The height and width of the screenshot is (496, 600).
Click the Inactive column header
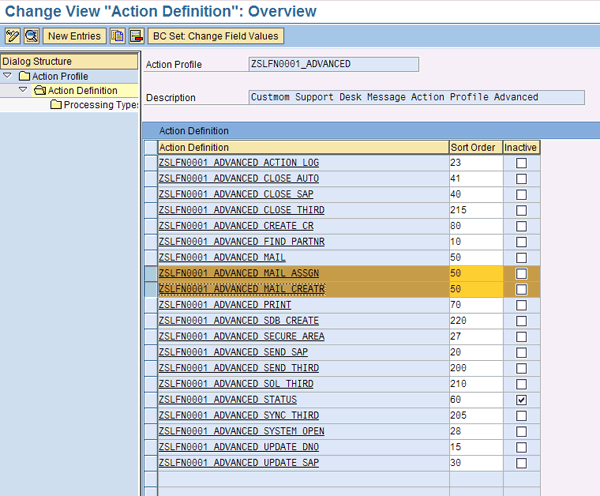(520, 147)
